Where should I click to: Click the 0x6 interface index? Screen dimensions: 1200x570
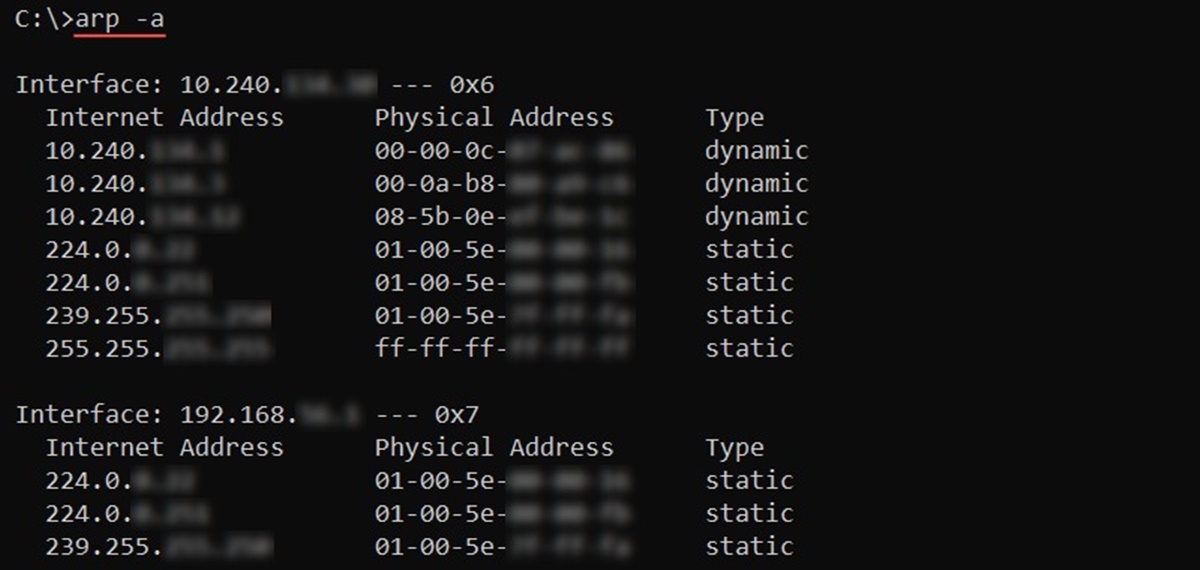click(464, 84)
